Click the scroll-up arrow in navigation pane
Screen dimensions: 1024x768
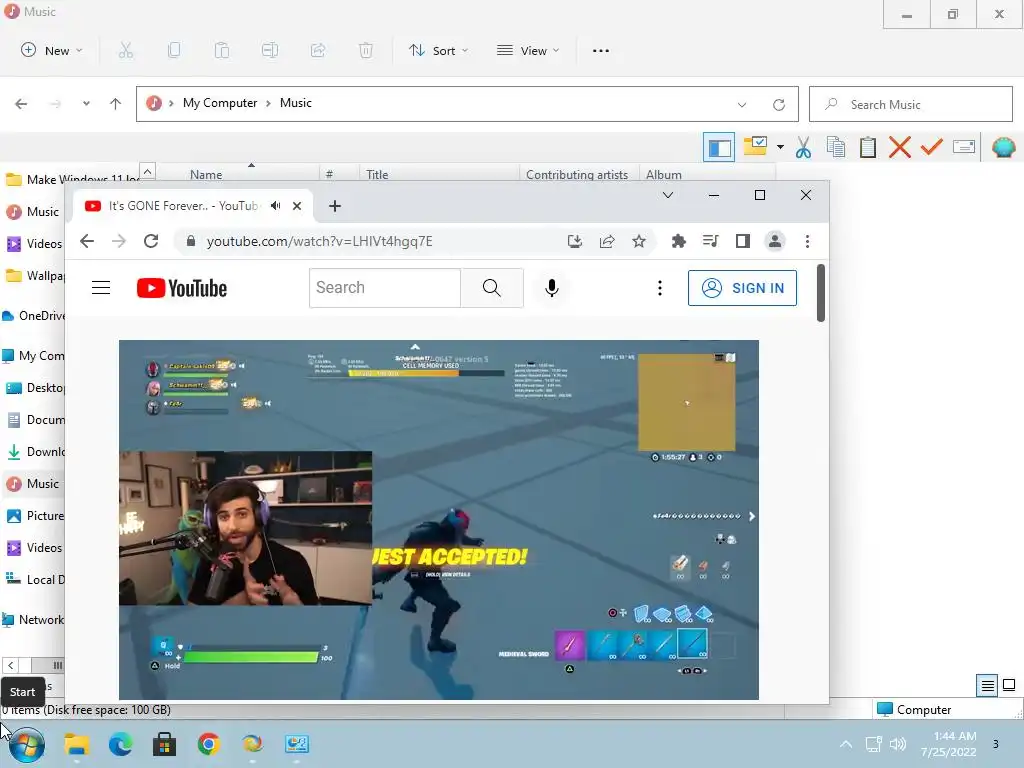148,172
